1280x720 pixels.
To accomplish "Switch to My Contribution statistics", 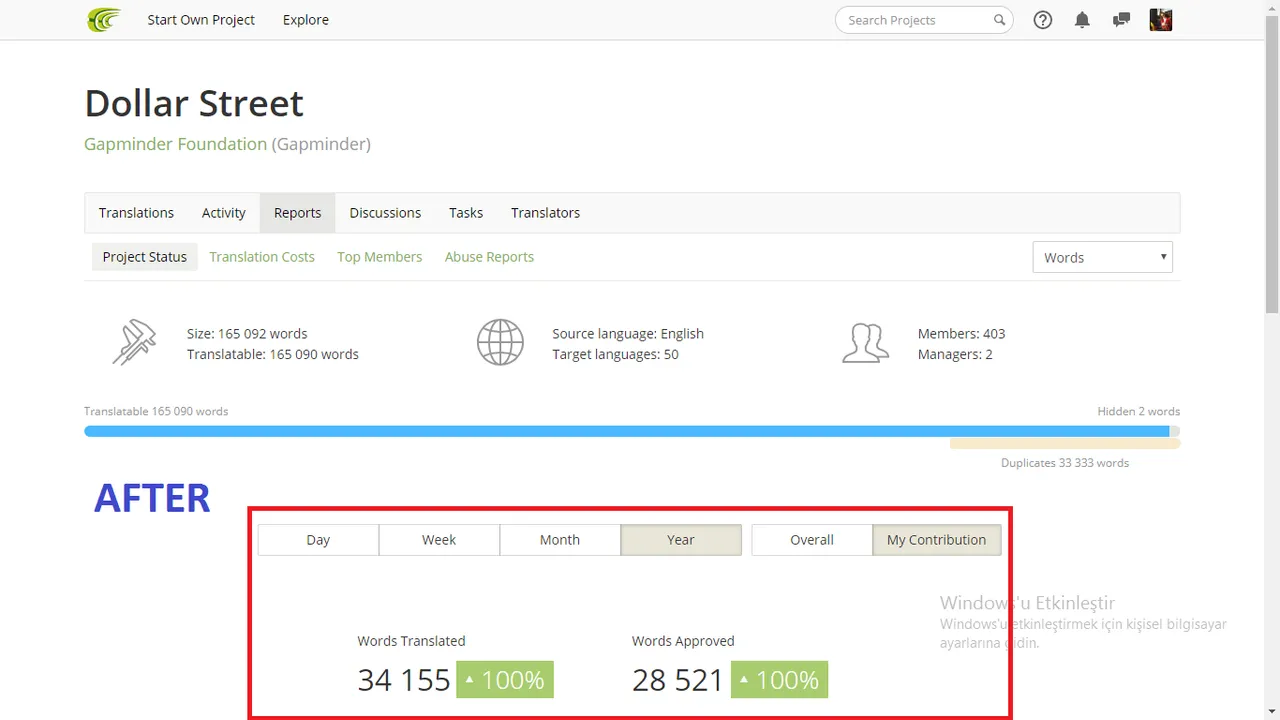I will [937, 540].
